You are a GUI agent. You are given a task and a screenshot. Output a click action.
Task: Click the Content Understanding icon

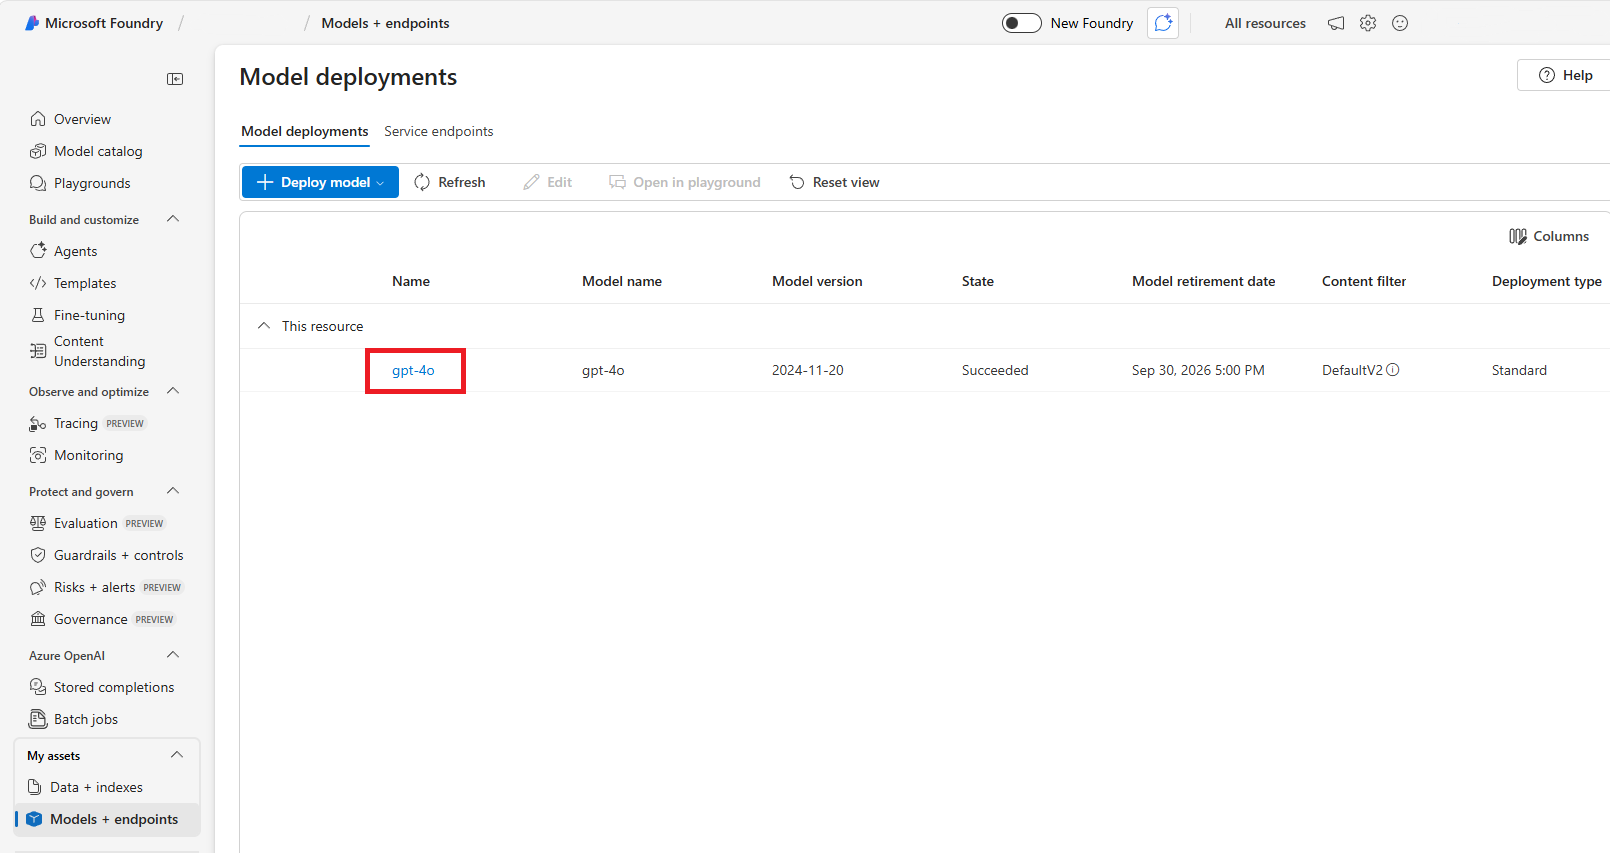pyautogui.click(x=38, y=351)
